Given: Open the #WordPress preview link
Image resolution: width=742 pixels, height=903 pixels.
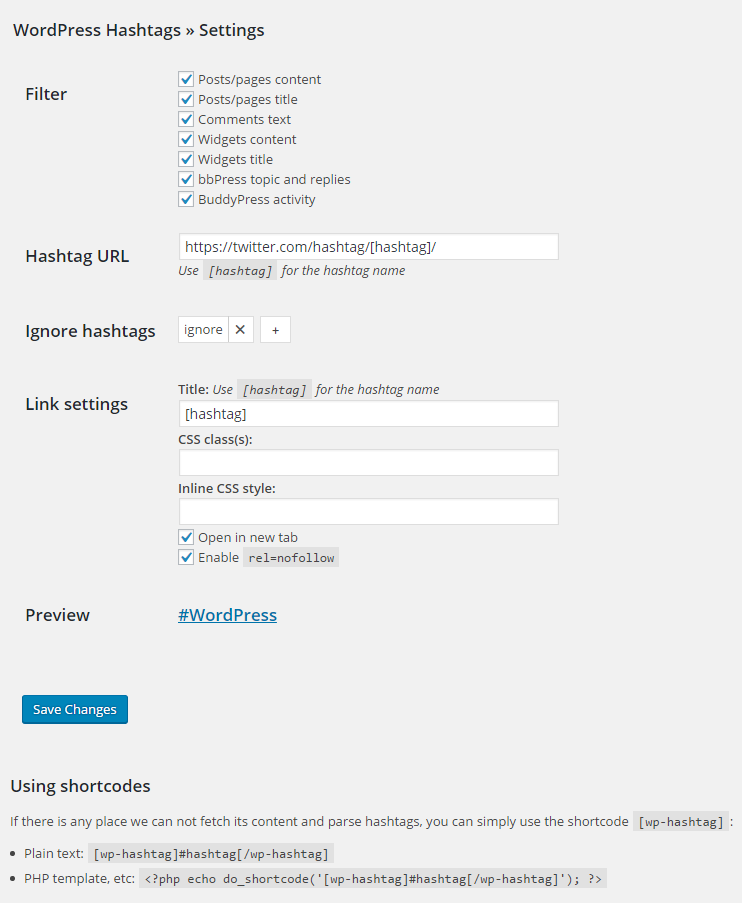Looking at the screenshot, I should 228,615.
